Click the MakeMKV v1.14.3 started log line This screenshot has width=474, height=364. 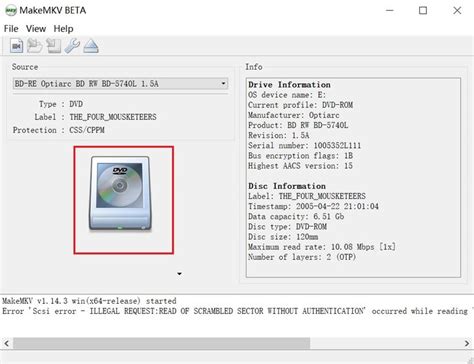pos(89,301)
